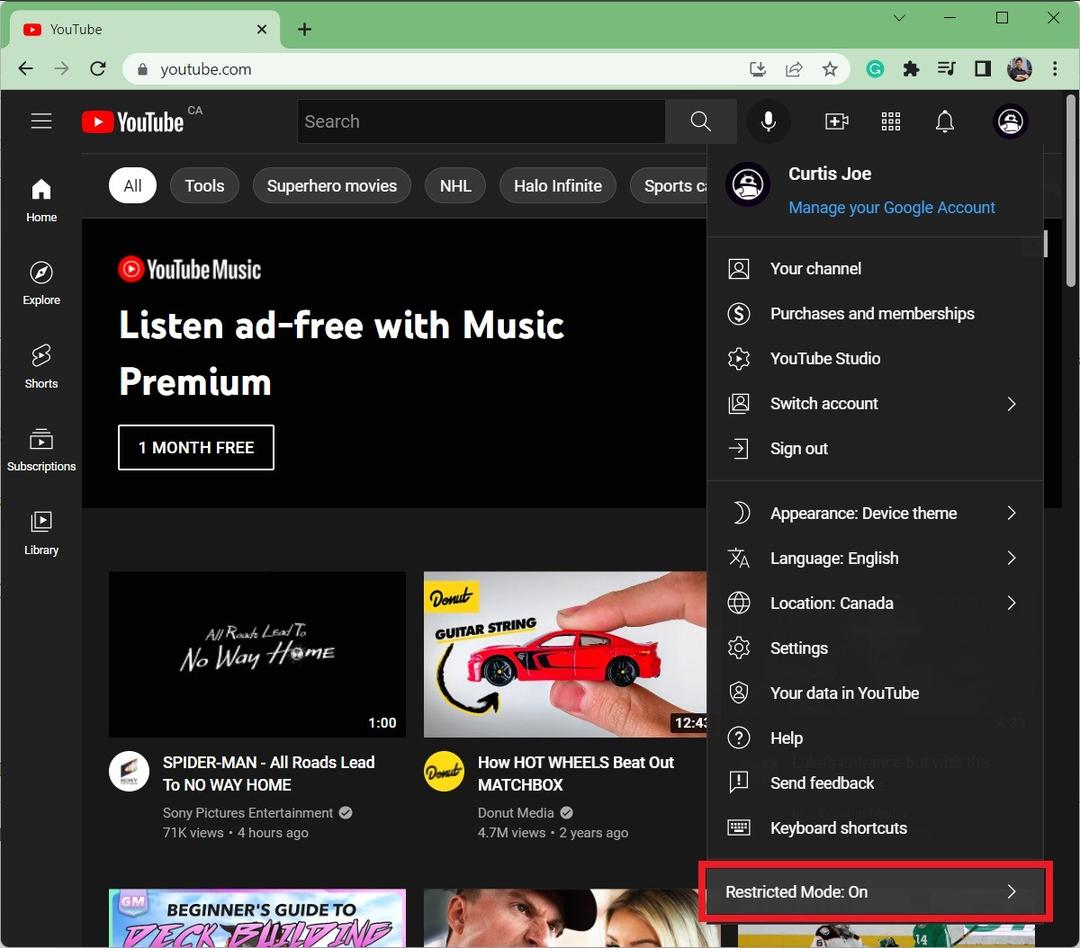Click the search magnifier button
Screen dimensions: 1080x948
point(700,121)
